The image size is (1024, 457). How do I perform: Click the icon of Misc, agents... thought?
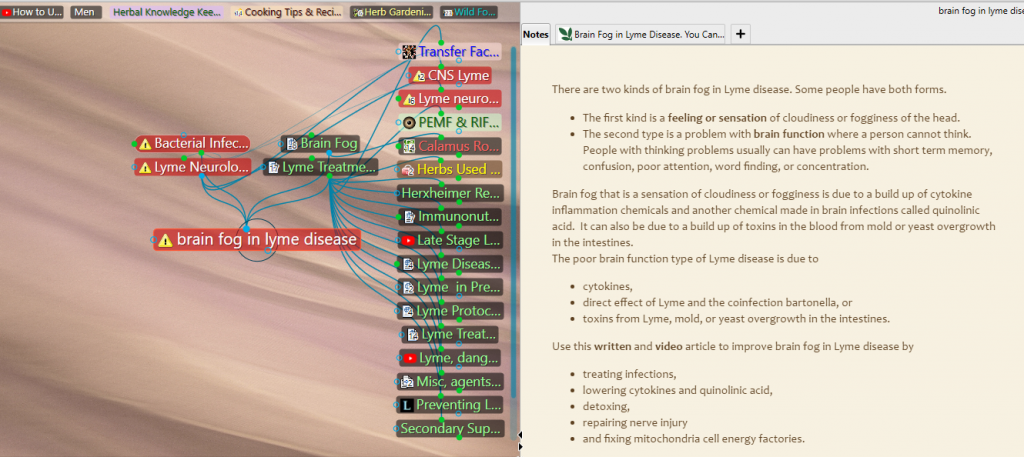click(407, 381)
